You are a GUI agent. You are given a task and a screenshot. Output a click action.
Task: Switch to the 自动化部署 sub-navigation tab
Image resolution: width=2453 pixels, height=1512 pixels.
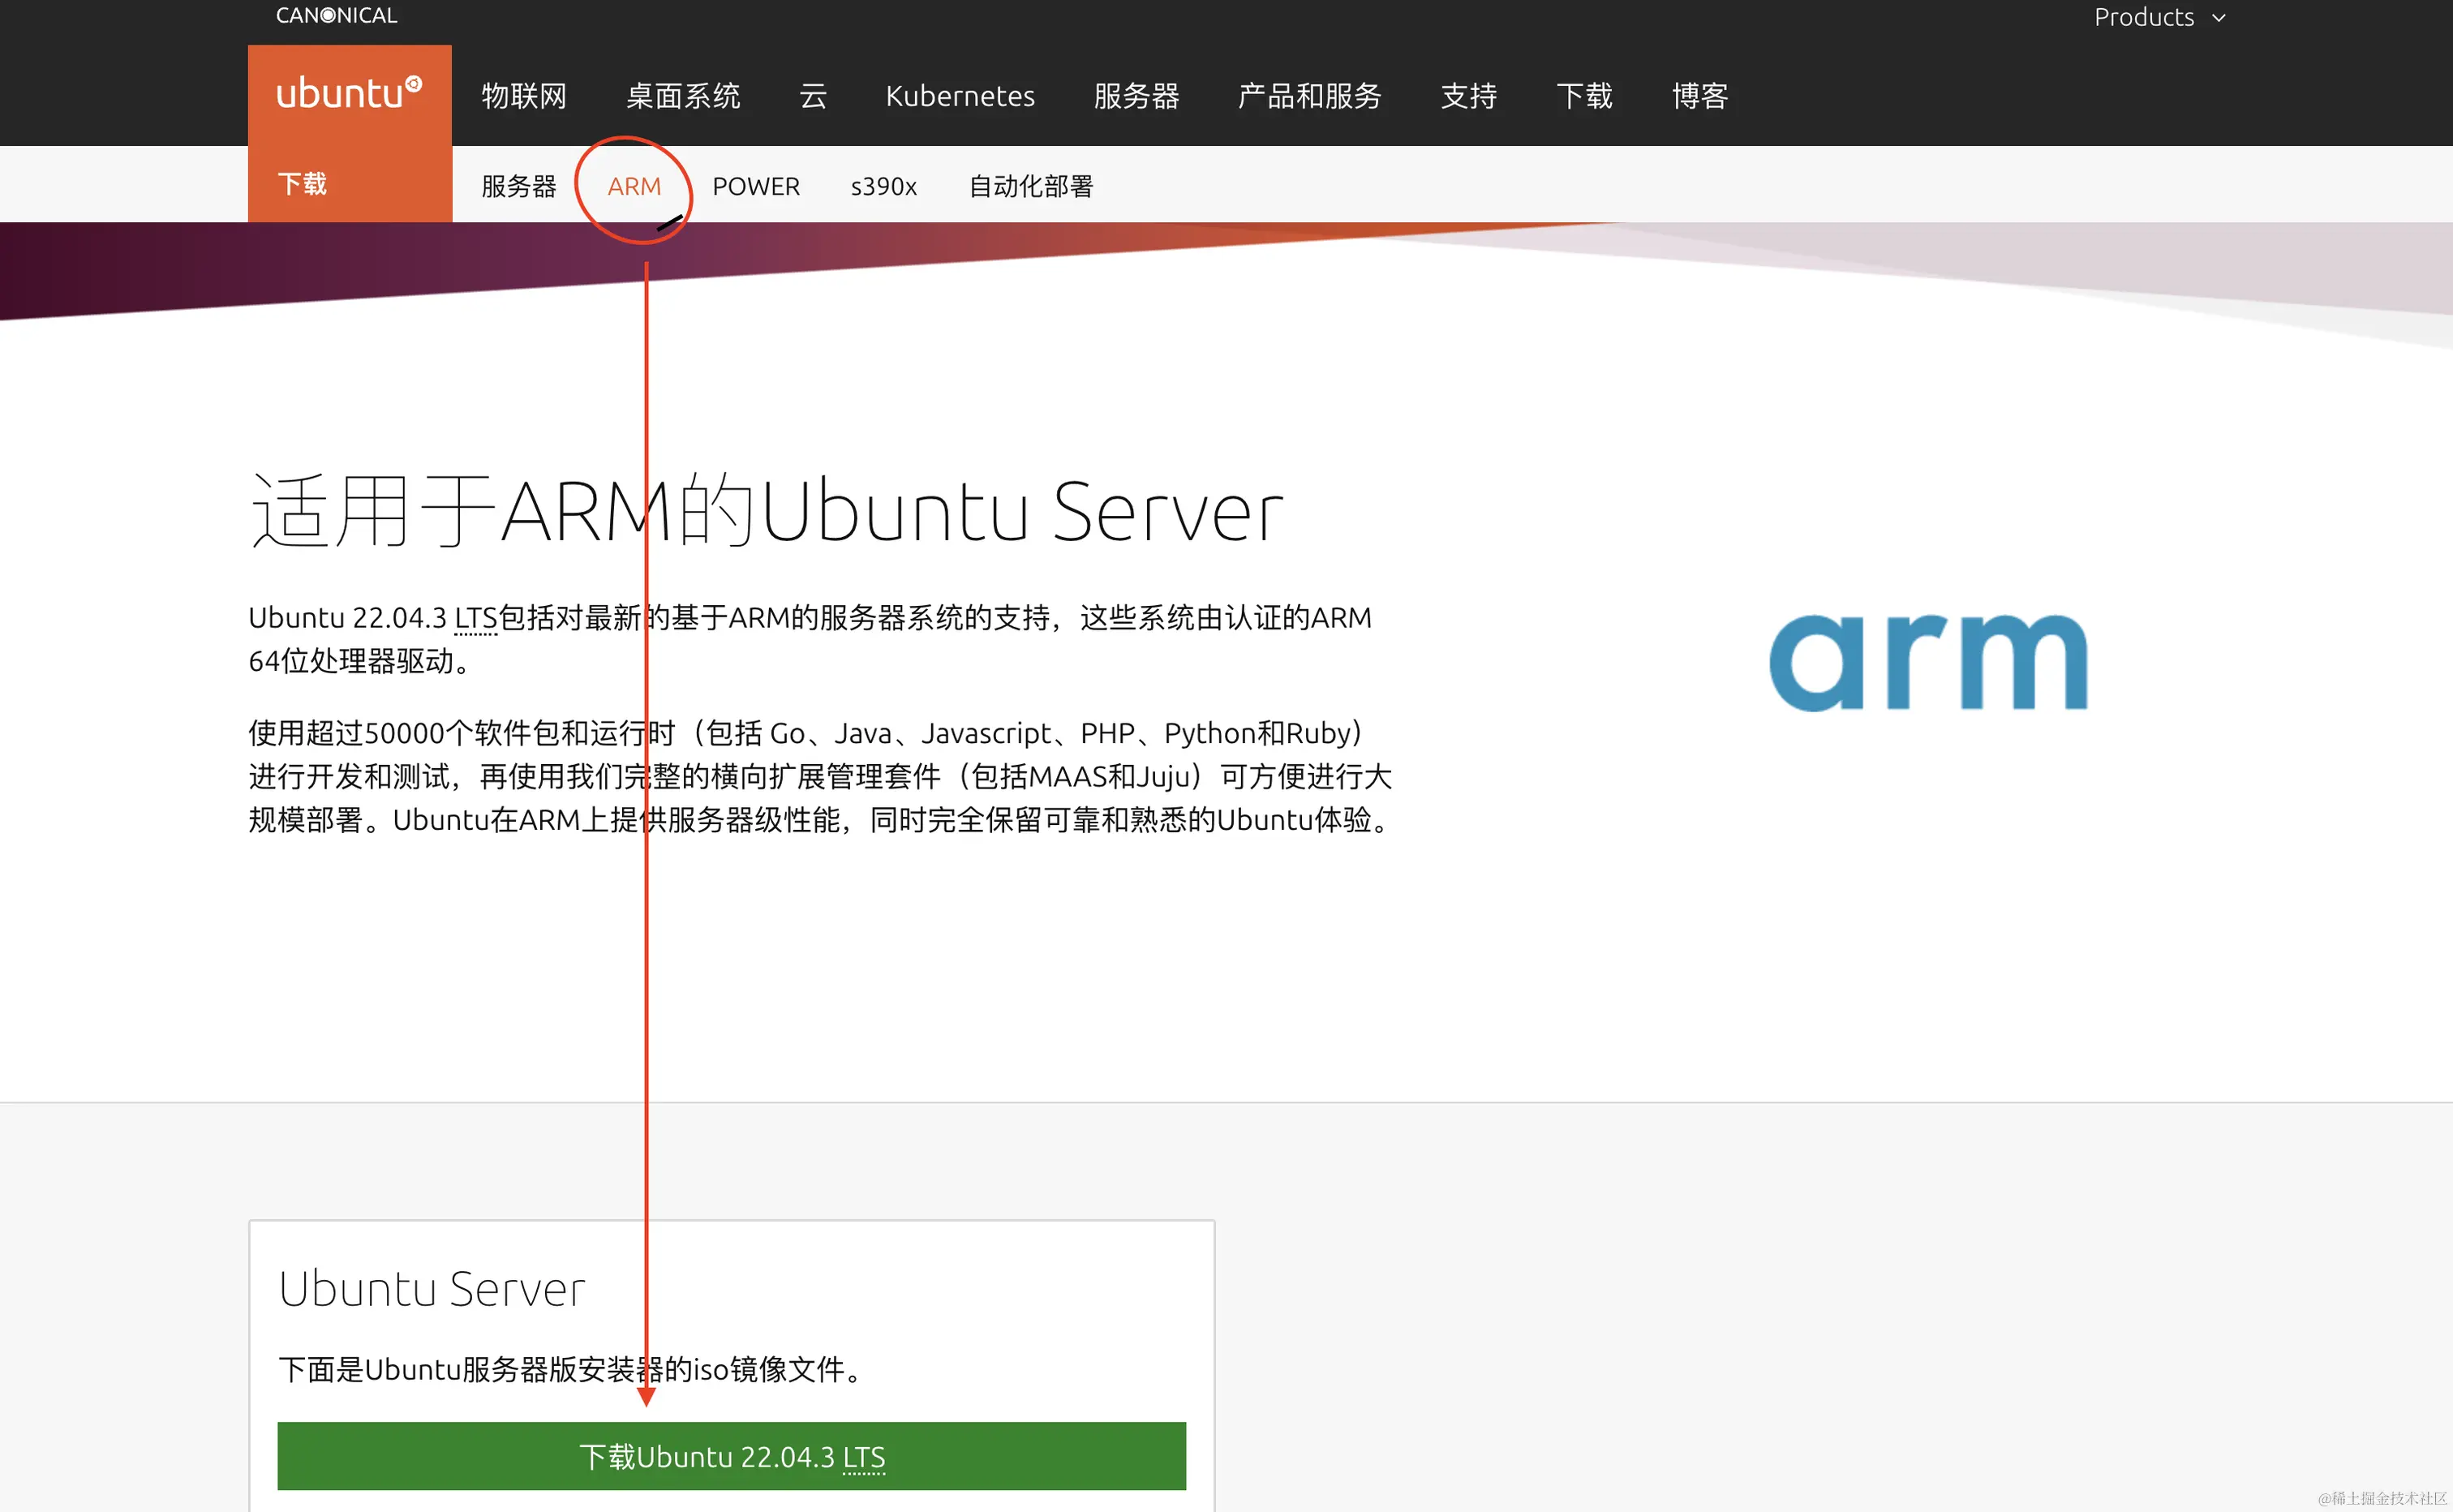pos(1031,186)
